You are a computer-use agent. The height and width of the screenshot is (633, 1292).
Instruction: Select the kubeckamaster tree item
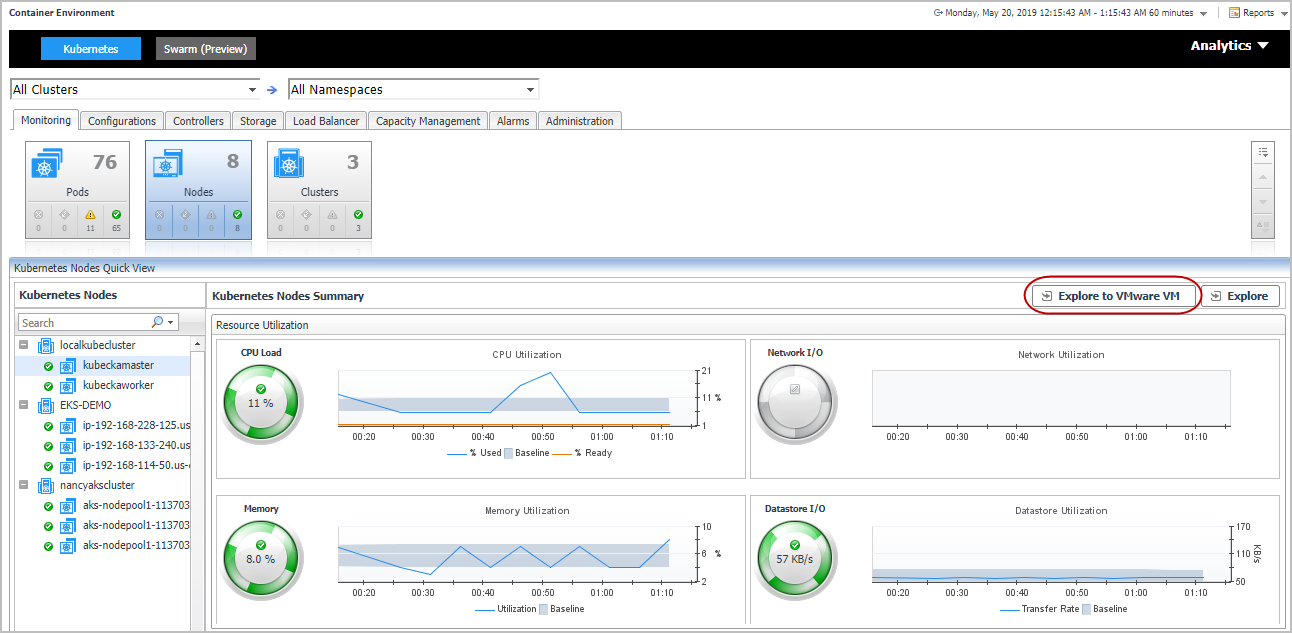coord(118,365)
